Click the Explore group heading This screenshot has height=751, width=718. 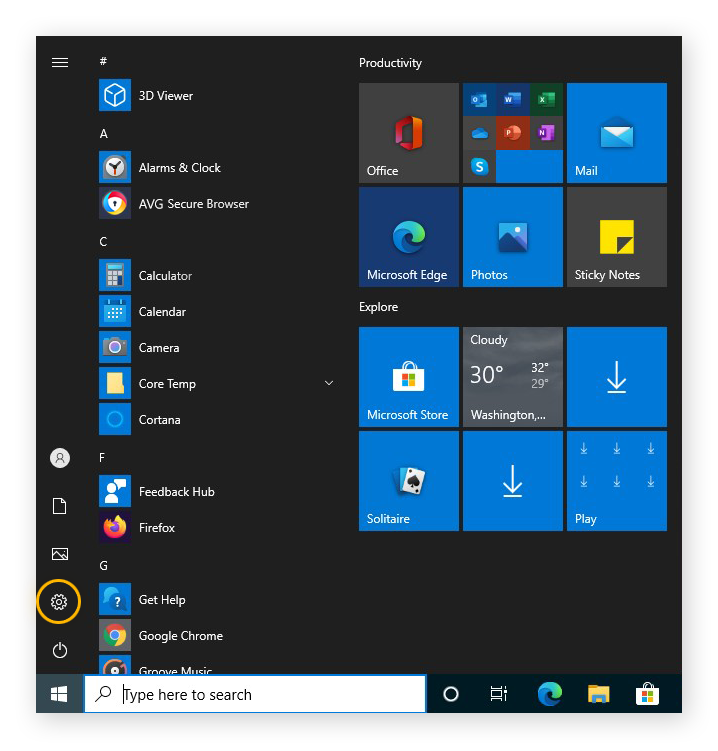[x=378, y=307]
